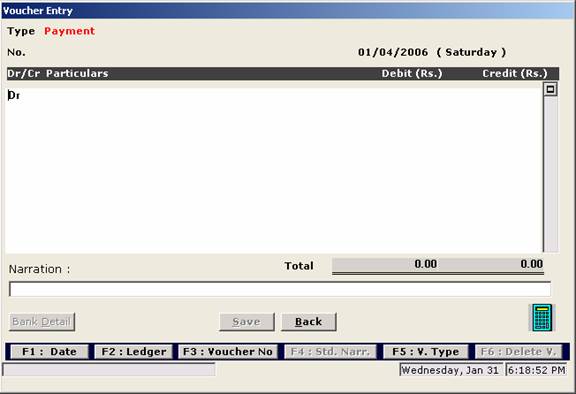Click the 6:18:52 PM clock
Screen dimensions: 576x394
(536, 370)
